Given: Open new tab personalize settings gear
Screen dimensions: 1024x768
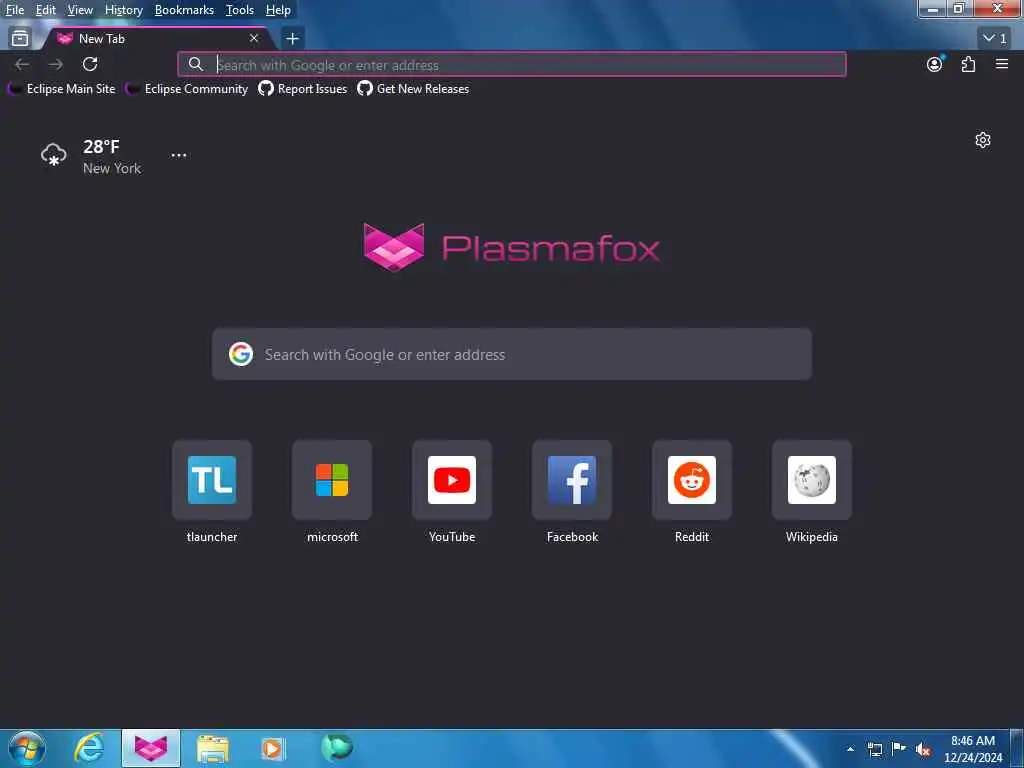Looking at the screenshot, I should coord(983,140).
